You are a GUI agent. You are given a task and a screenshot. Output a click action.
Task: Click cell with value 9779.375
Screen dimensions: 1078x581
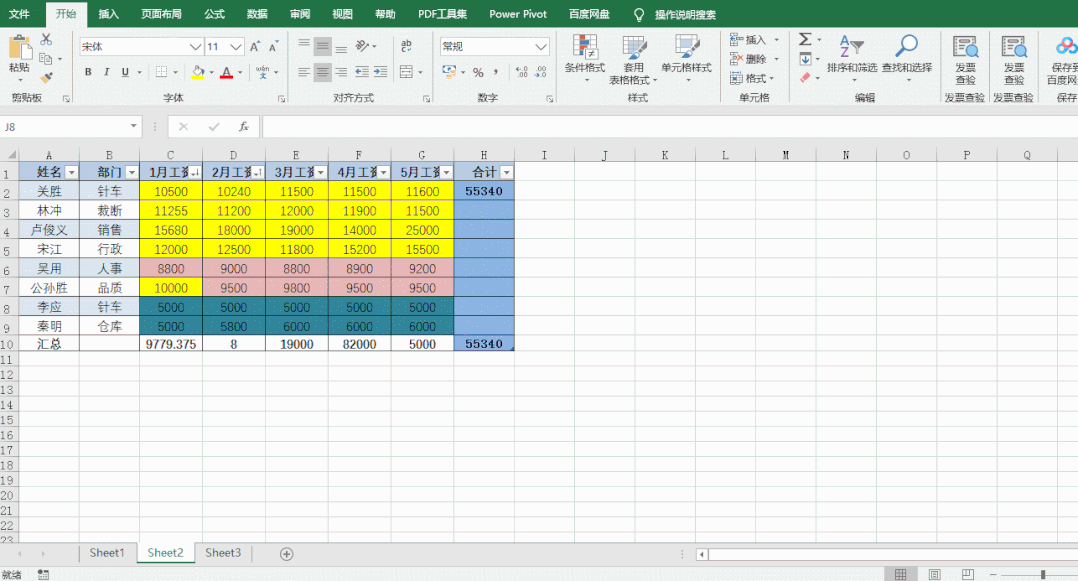coord(170,344)
